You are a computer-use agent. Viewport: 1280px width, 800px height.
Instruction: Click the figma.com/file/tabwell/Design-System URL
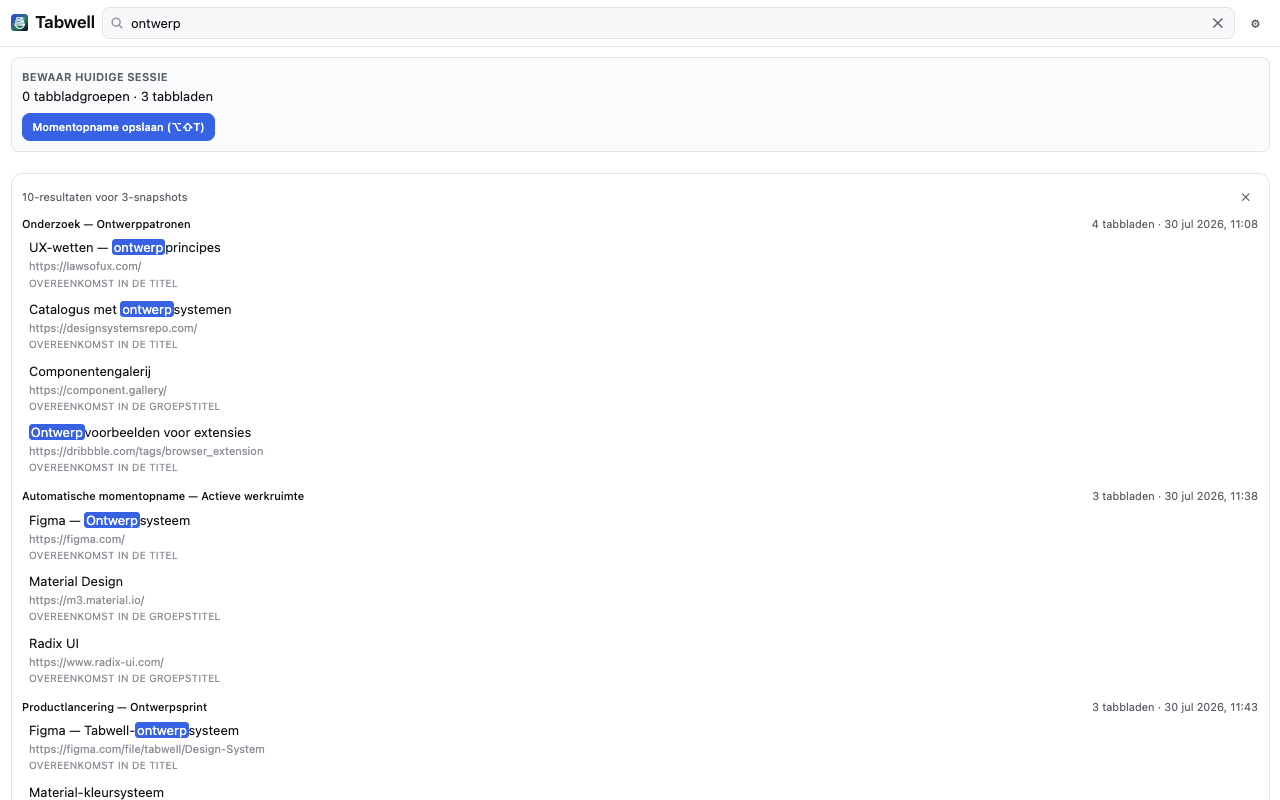147,749
